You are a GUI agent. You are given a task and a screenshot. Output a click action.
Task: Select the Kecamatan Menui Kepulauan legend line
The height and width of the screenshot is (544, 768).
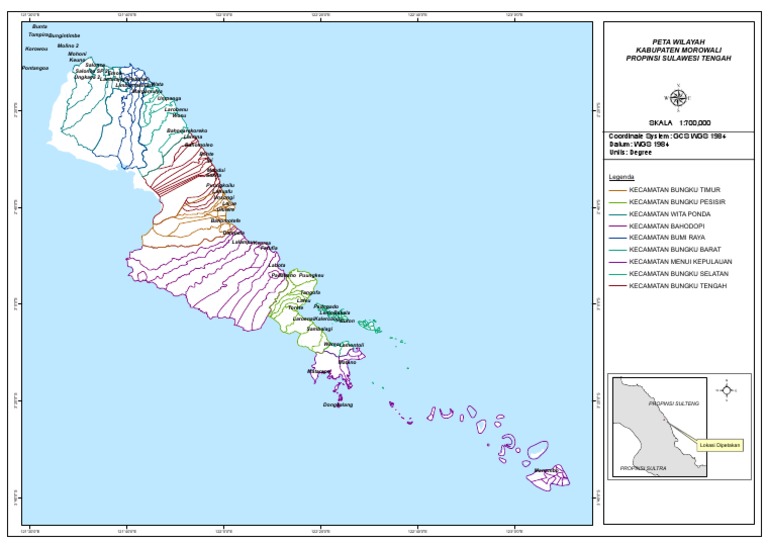click(617, 262)
